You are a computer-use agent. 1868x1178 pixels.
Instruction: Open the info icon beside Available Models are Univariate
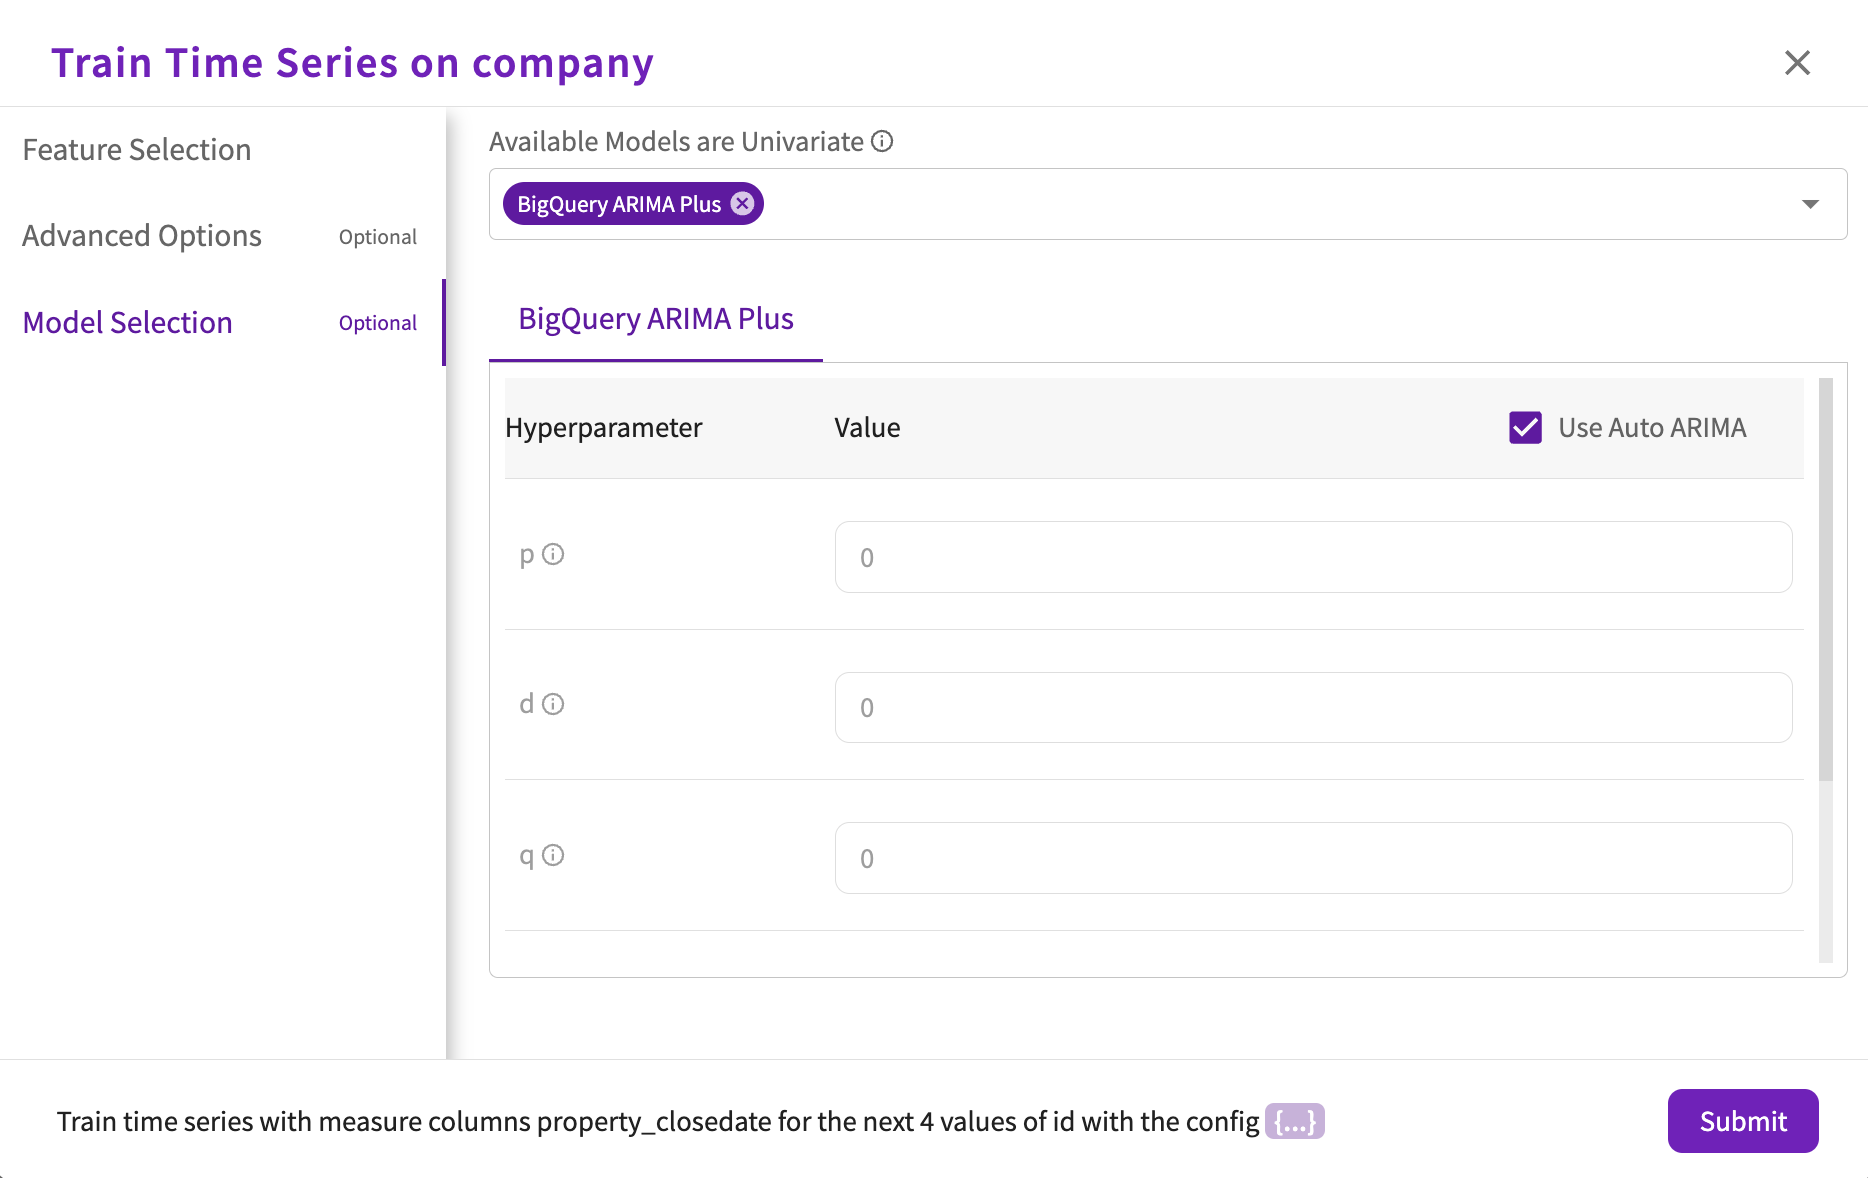[882, 142]
